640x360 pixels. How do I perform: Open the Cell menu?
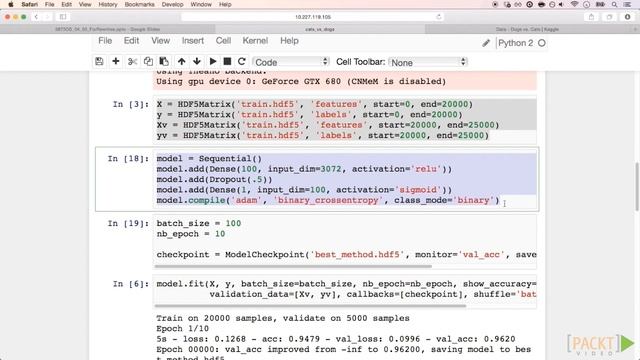click(223, 41)
